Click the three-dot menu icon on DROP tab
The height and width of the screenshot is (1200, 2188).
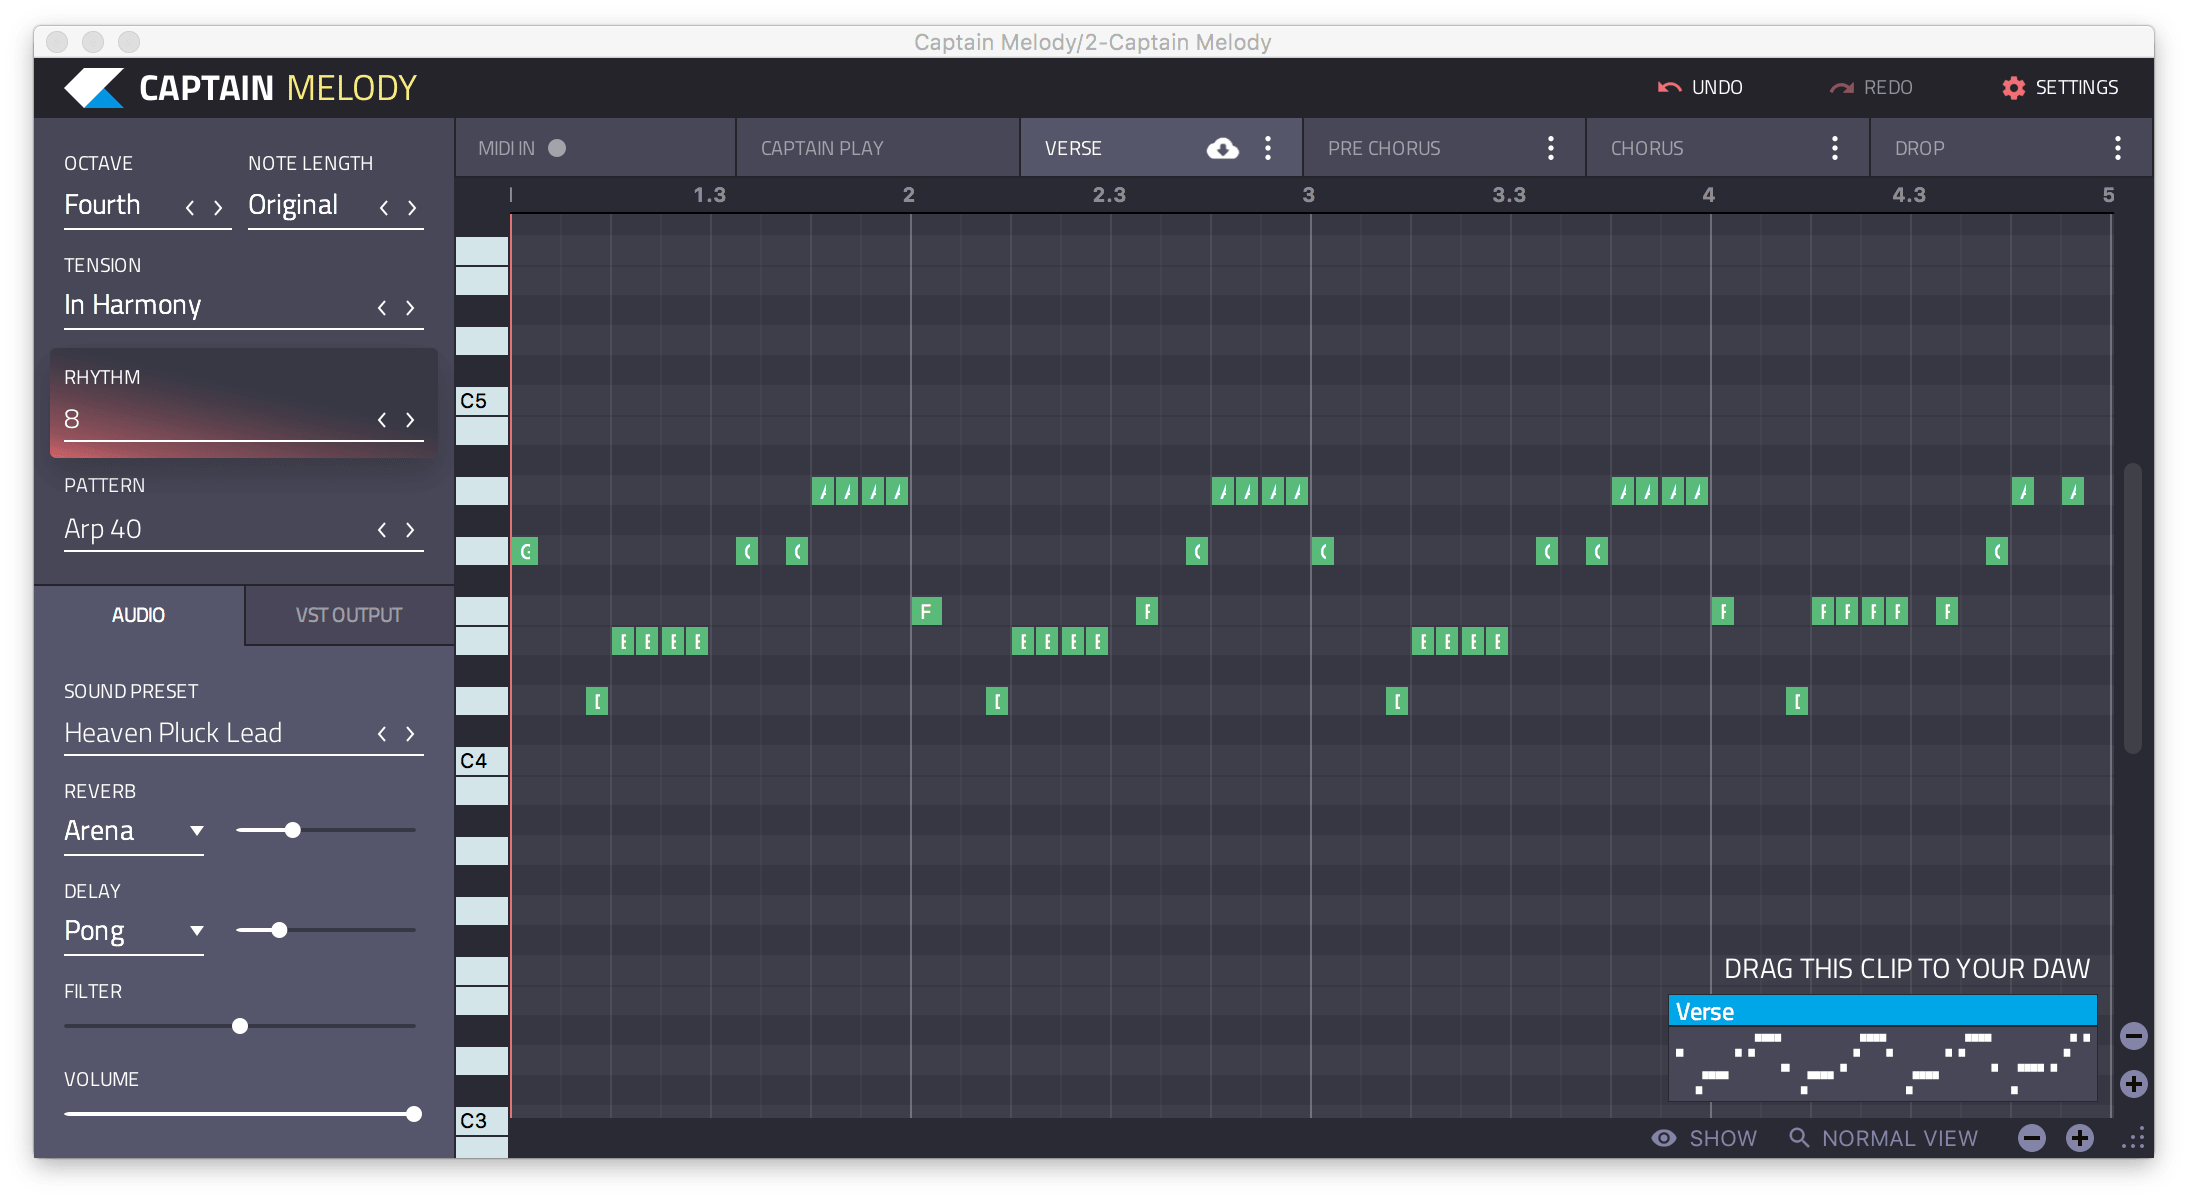tap(2123, 146)
